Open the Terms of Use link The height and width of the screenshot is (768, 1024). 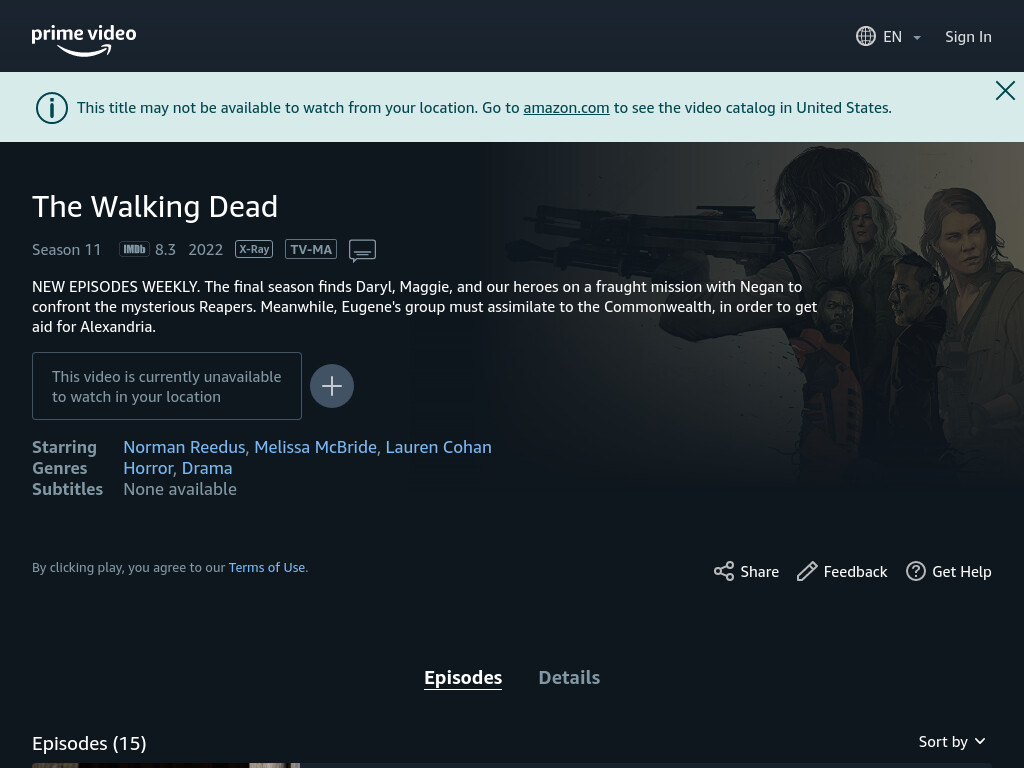coord(266,568)
